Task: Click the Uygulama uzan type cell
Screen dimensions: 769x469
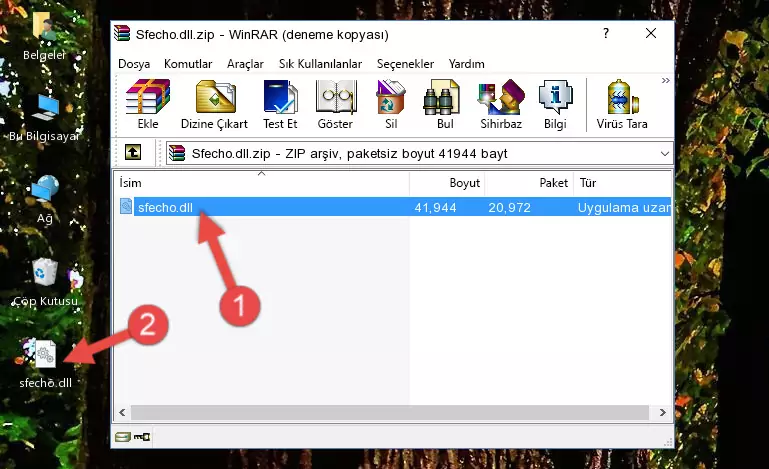Action: [624, 208]
